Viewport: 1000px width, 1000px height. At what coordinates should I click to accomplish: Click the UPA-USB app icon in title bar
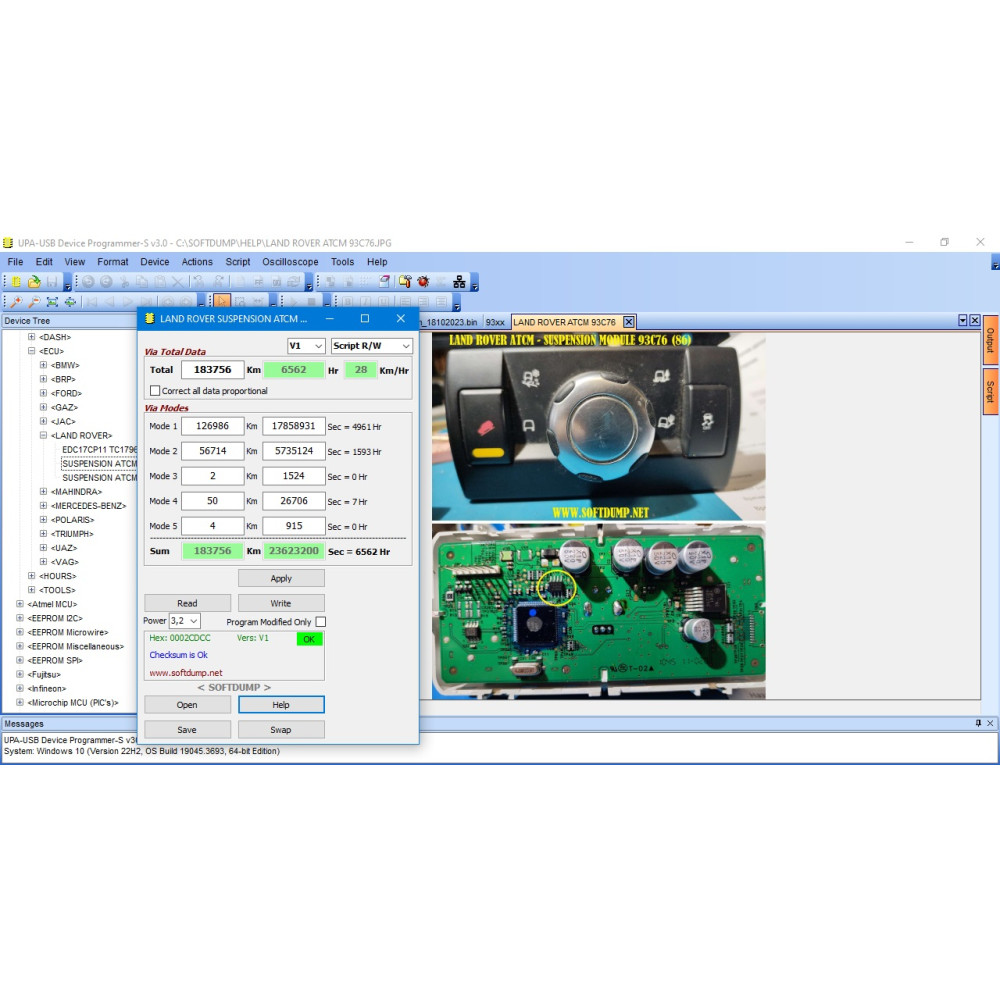pyautogui.click(x=8, y=243)
